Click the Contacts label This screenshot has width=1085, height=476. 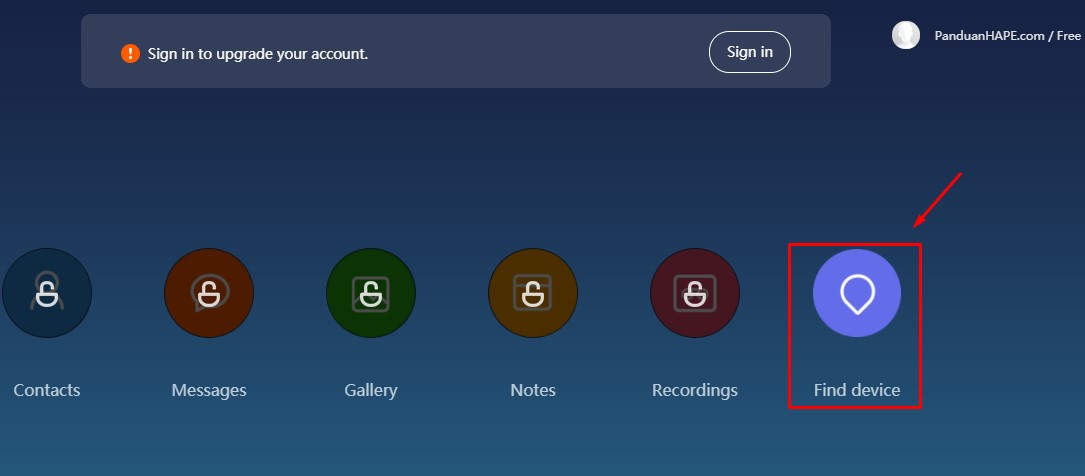pos(47,390)
